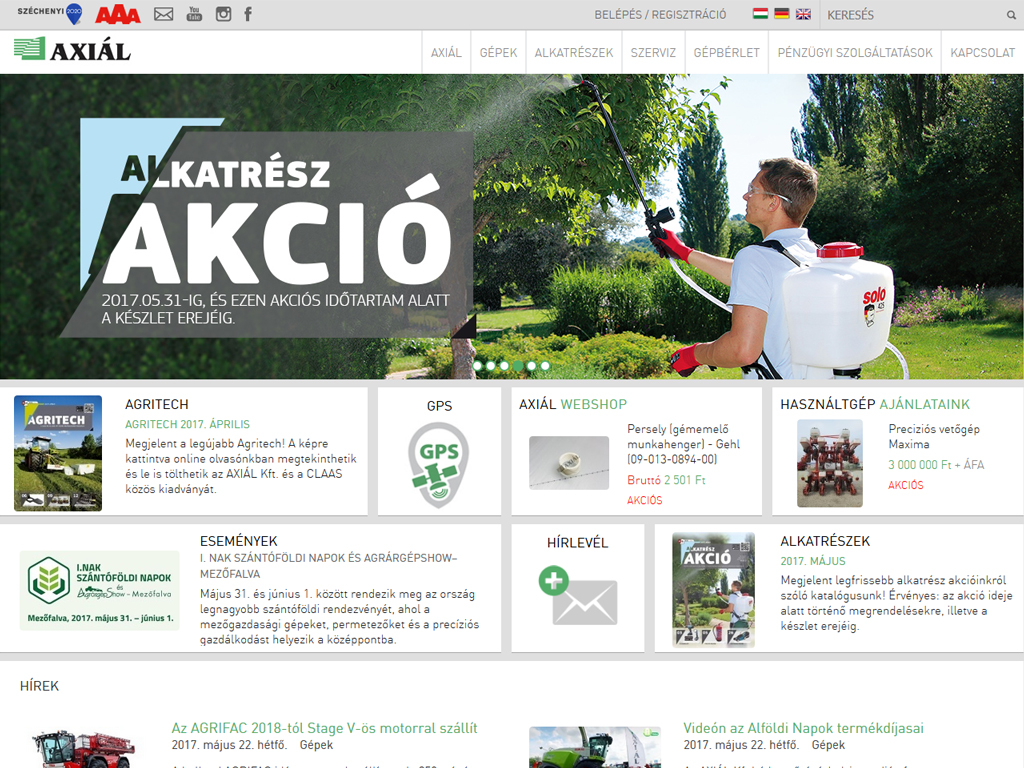Open the AXIÁL menu item
This screenshot has width=1024, height=768.
[x=446, y=53]
